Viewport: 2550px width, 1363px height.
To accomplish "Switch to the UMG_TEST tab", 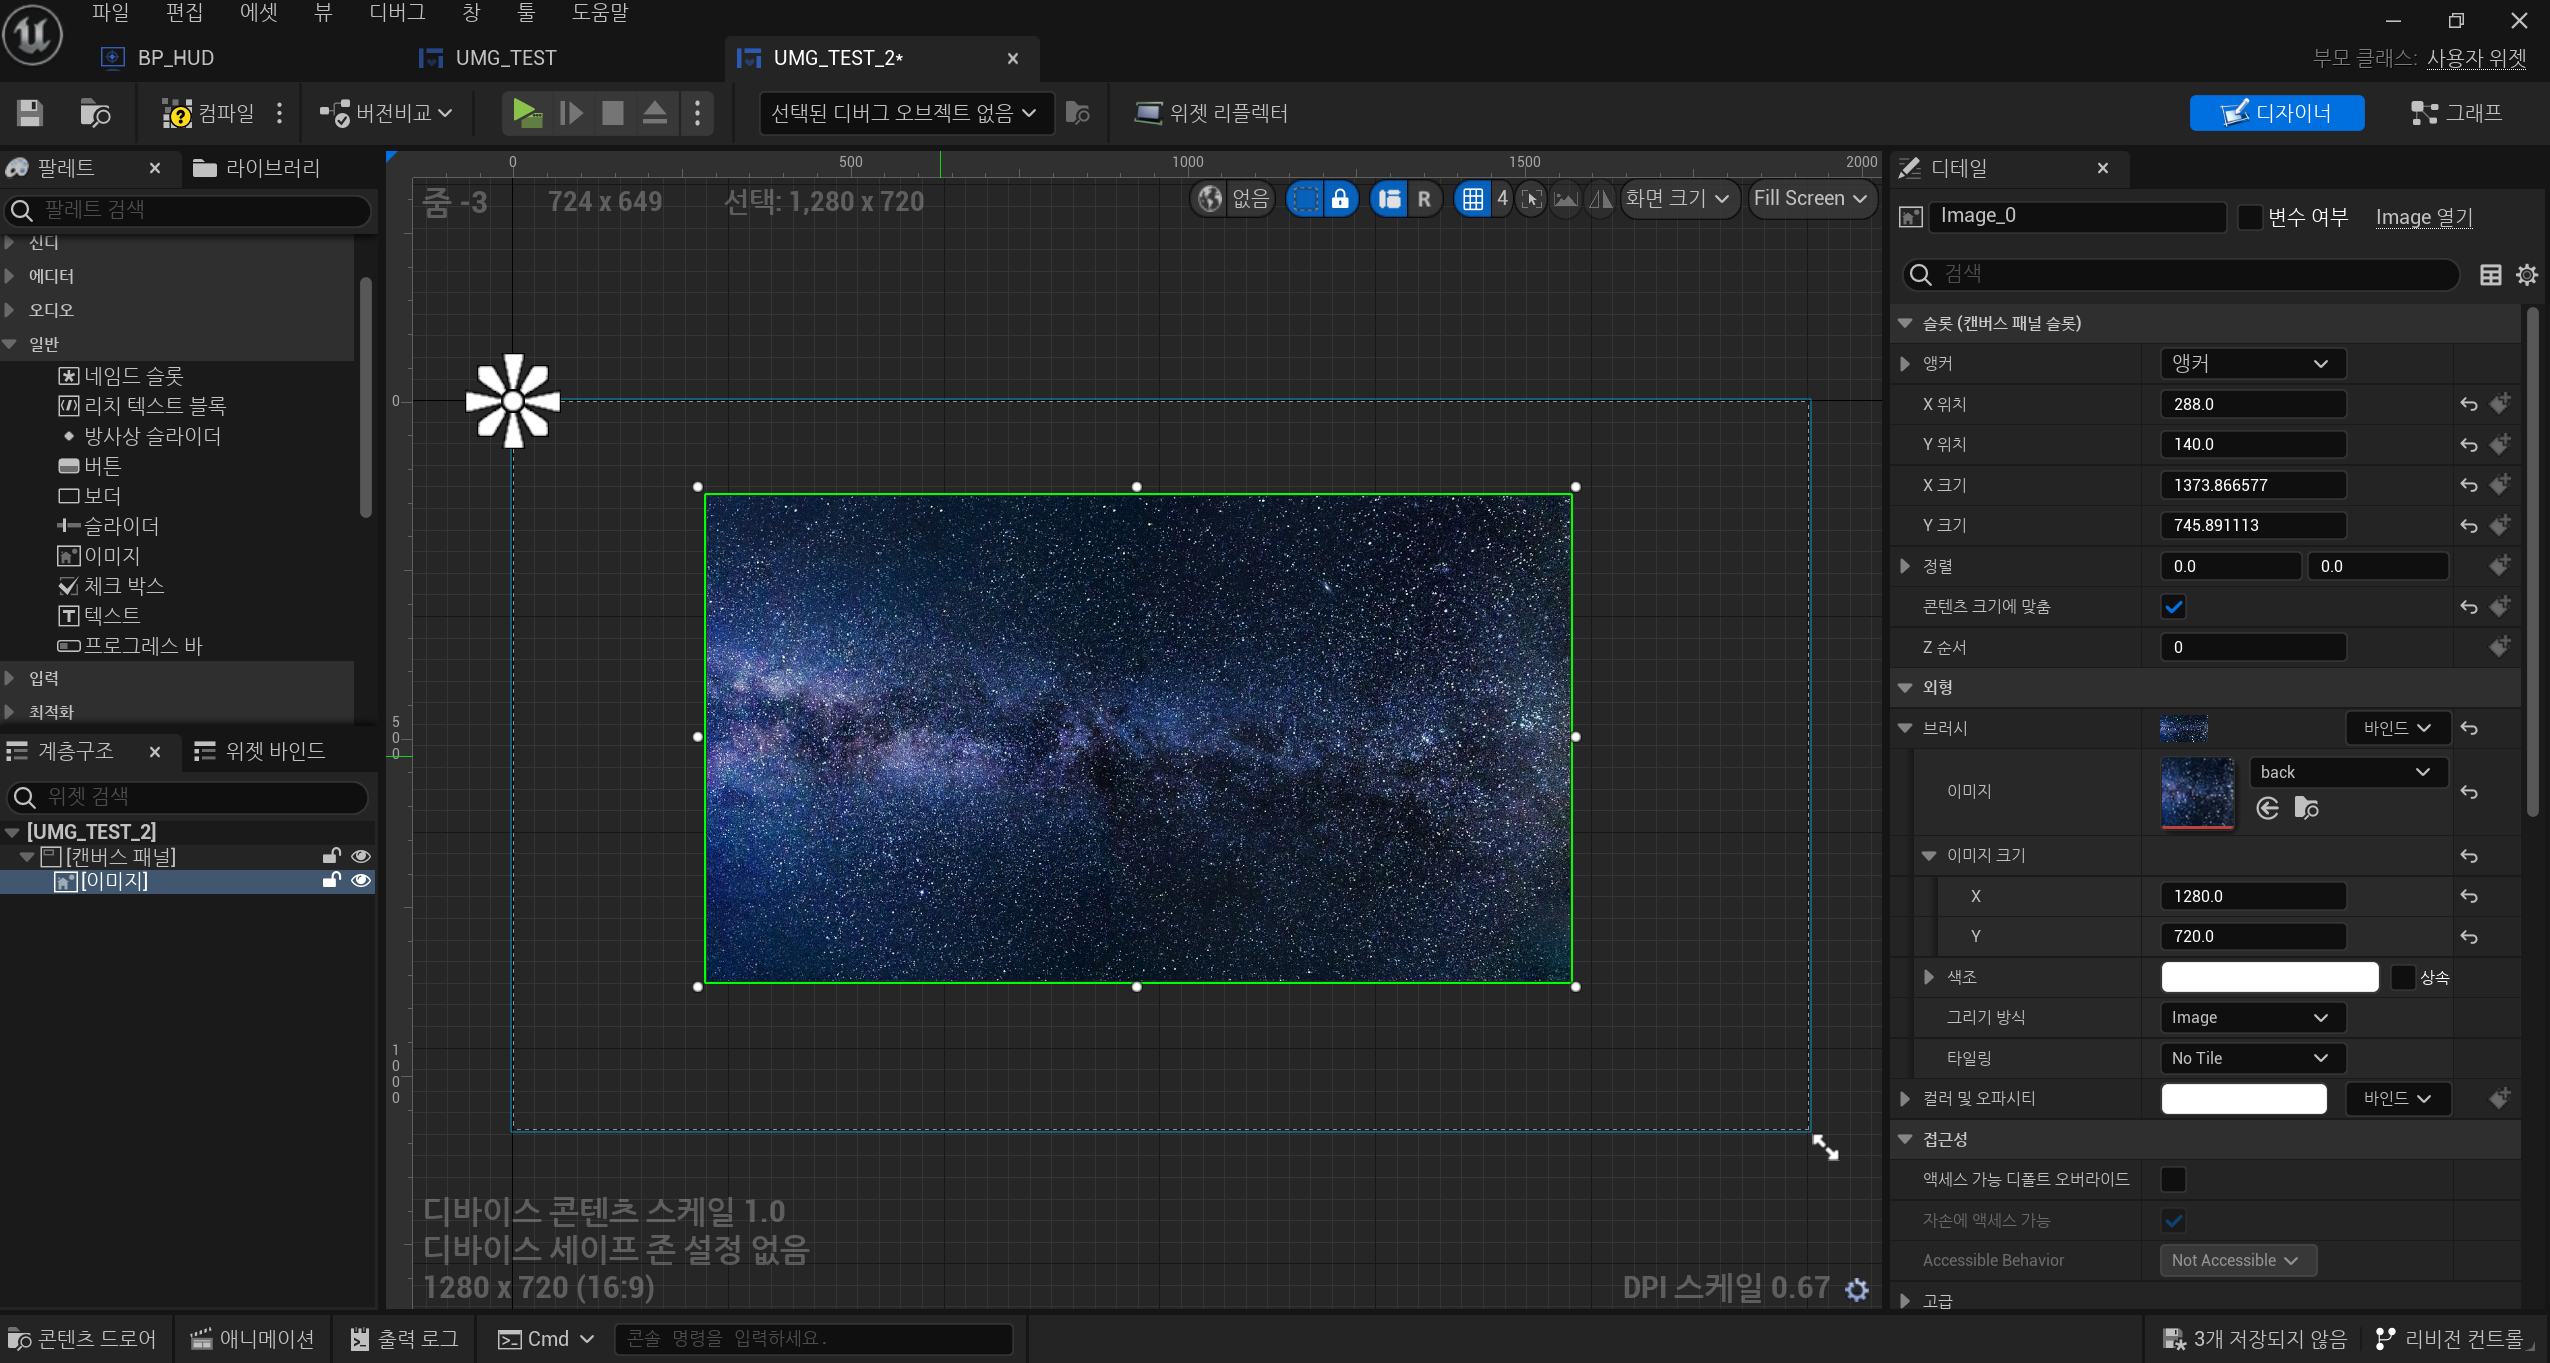I will click(x=505, y=58).
